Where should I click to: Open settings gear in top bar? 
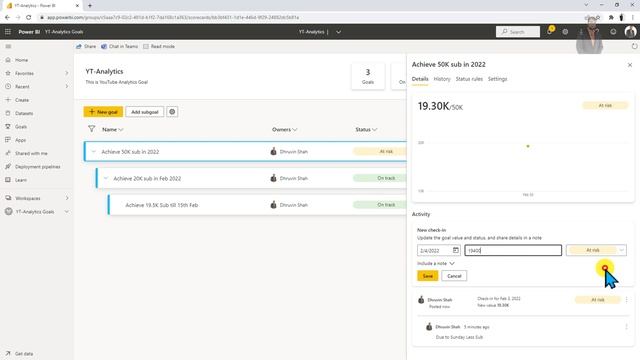point(565,31)
